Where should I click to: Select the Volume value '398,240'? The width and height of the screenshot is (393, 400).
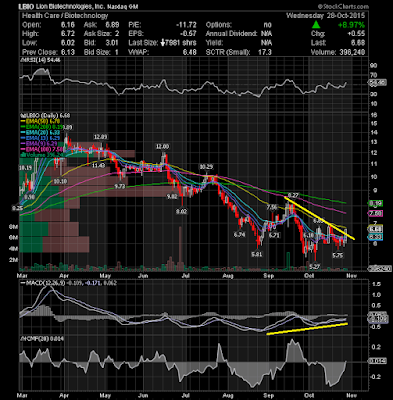point(351,52)
